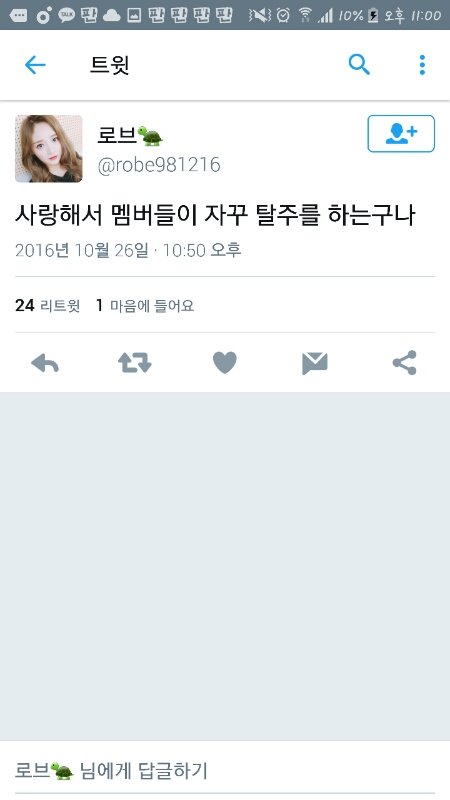Open the three-dot overflow menu
The height and width of the screenshot is (800, 450).
coord(422,65)
